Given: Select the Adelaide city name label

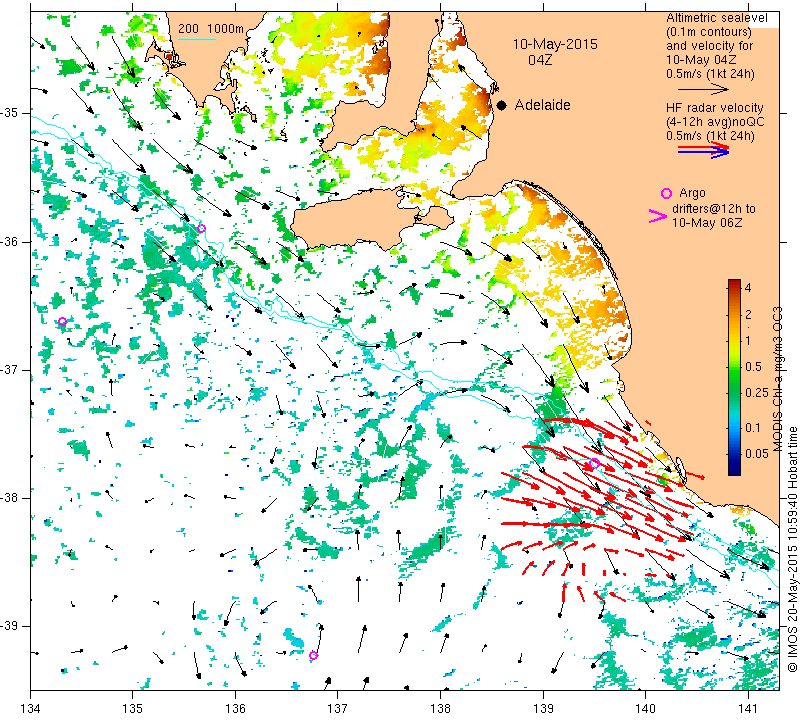Looking at the screenshot, I should [x=542, y=105].
